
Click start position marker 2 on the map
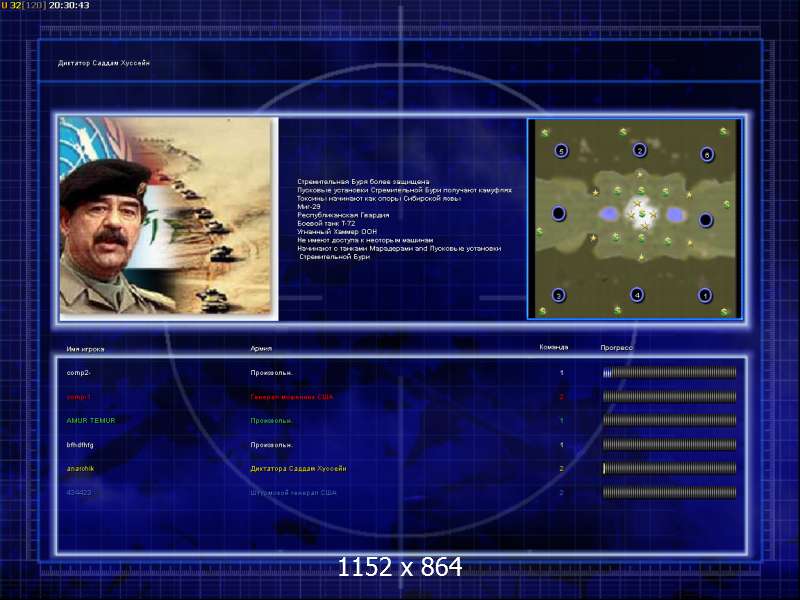[639, 150]
